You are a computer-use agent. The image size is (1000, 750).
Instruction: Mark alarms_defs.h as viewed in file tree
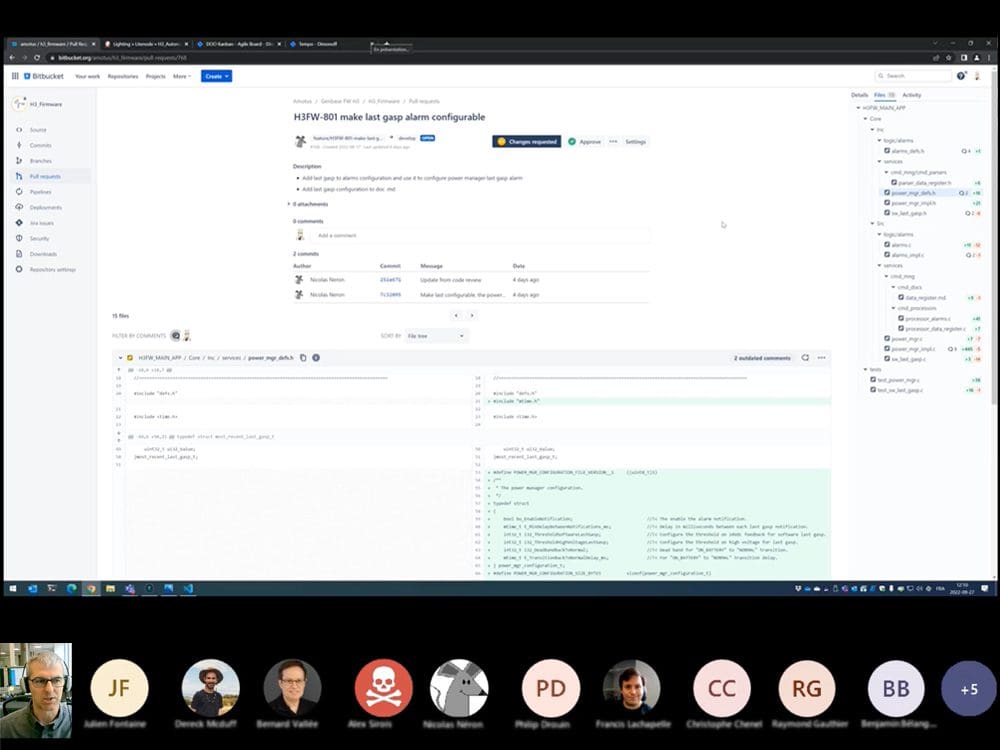click(886, 151)
